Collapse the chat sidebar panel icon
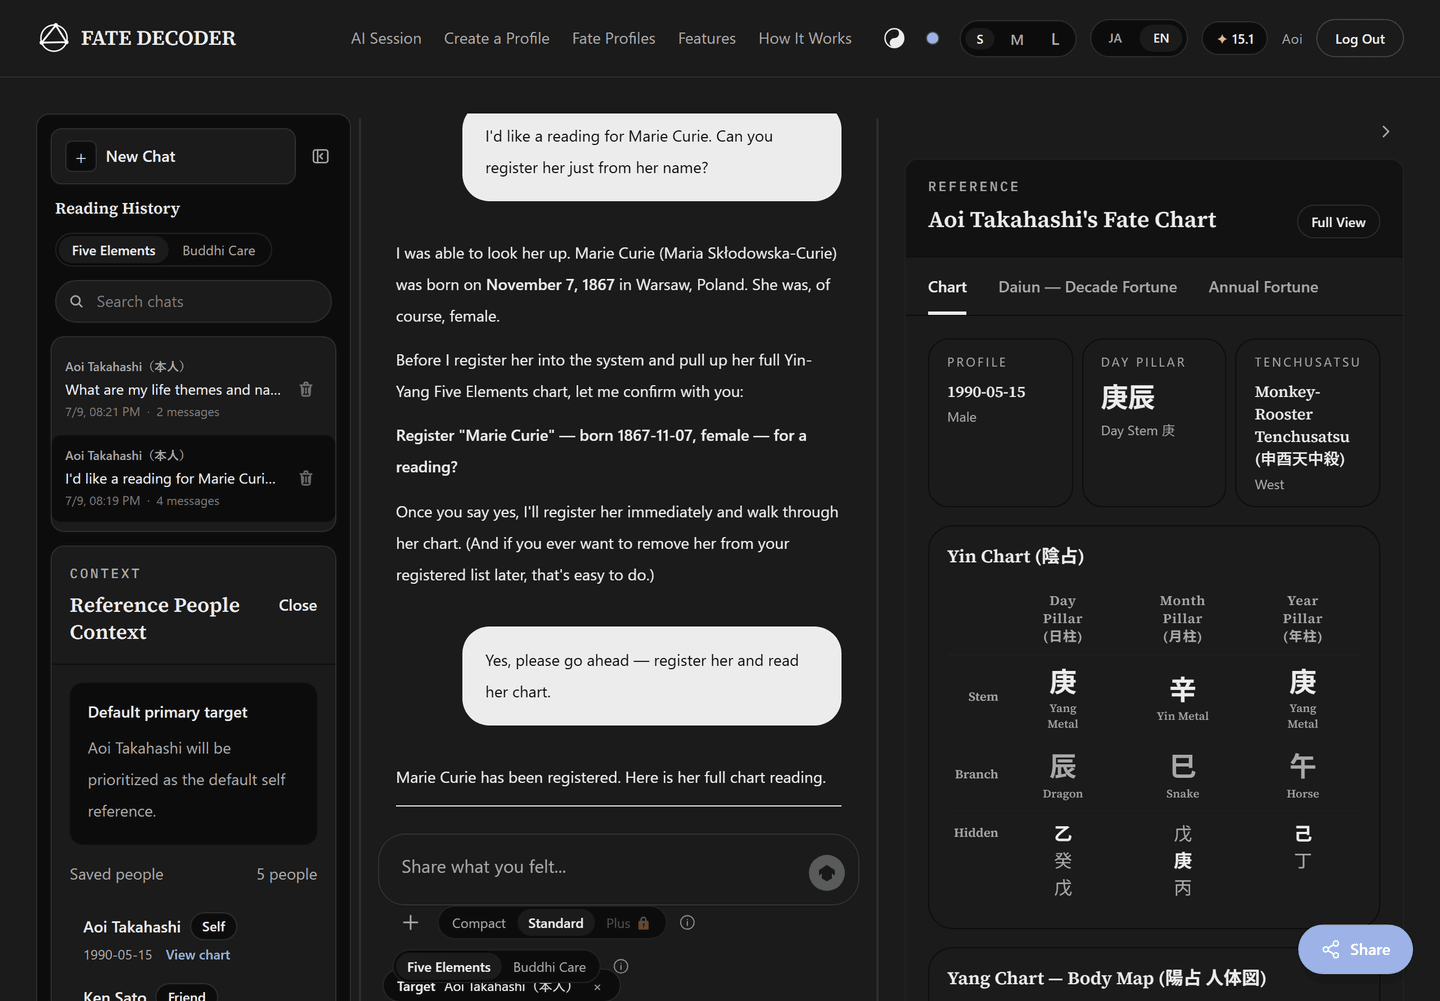The height and width of the screenshot is (1001, 1440). pyautogui.click(x=321, y=156)
